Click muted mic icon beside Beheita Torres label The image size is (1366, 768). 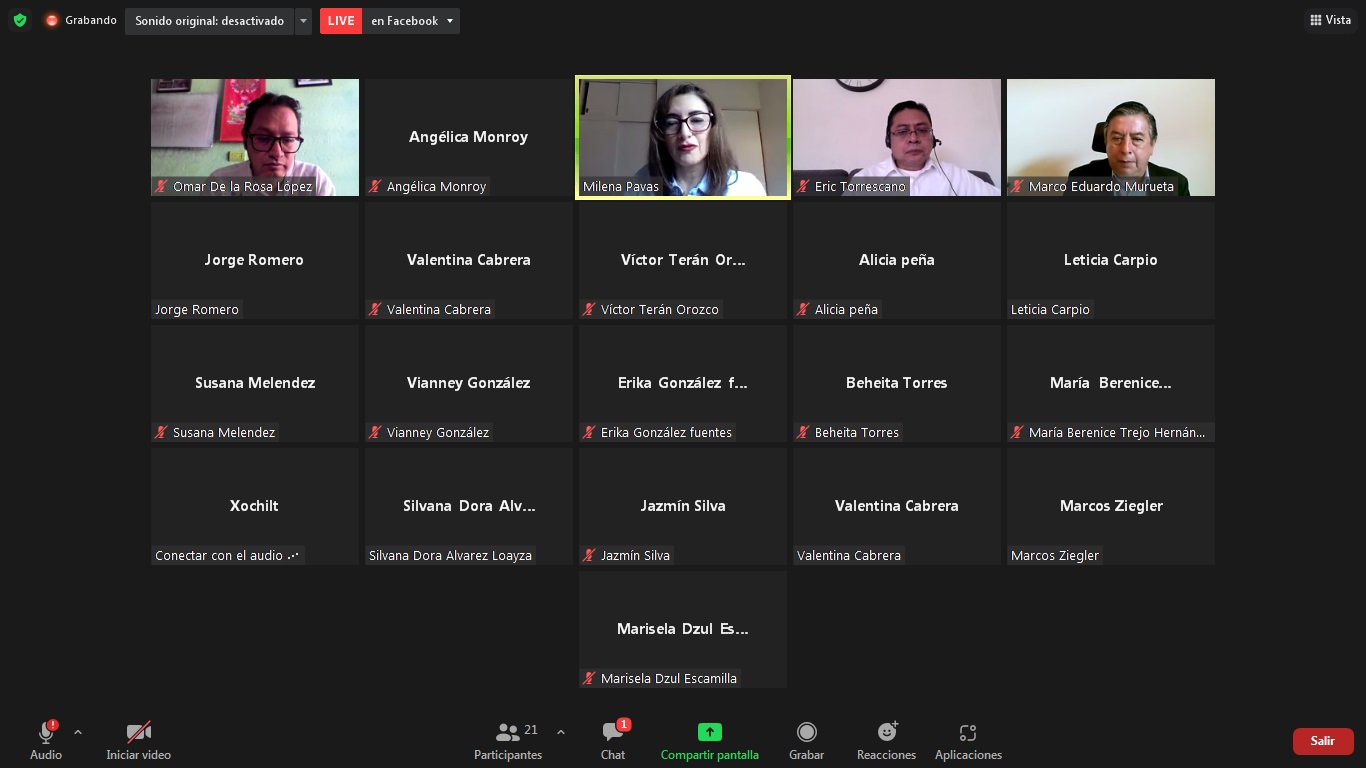[x=803, y=432]
